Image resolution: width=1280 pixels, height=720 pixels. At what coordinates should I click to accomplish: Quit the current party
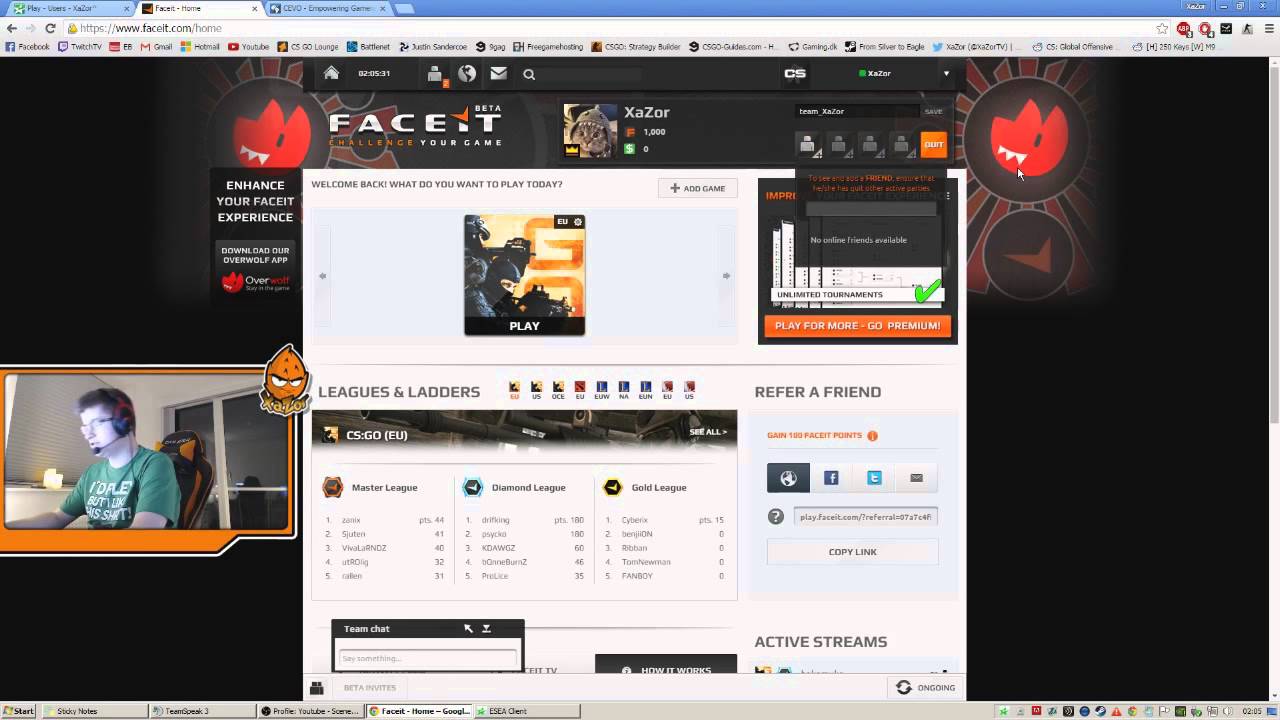(933, 145)
